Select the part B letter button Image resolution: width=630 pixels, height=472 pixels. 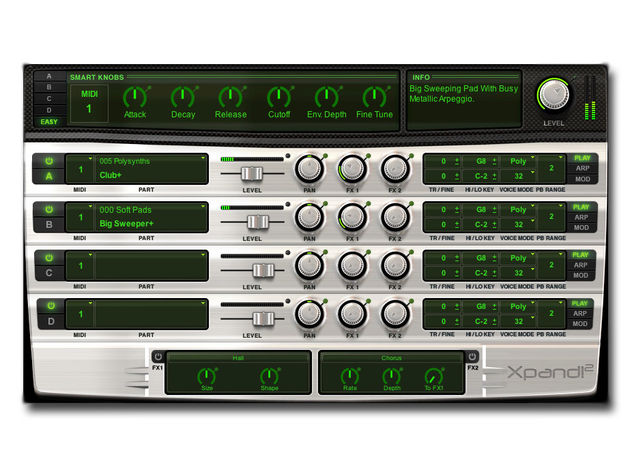49,225
